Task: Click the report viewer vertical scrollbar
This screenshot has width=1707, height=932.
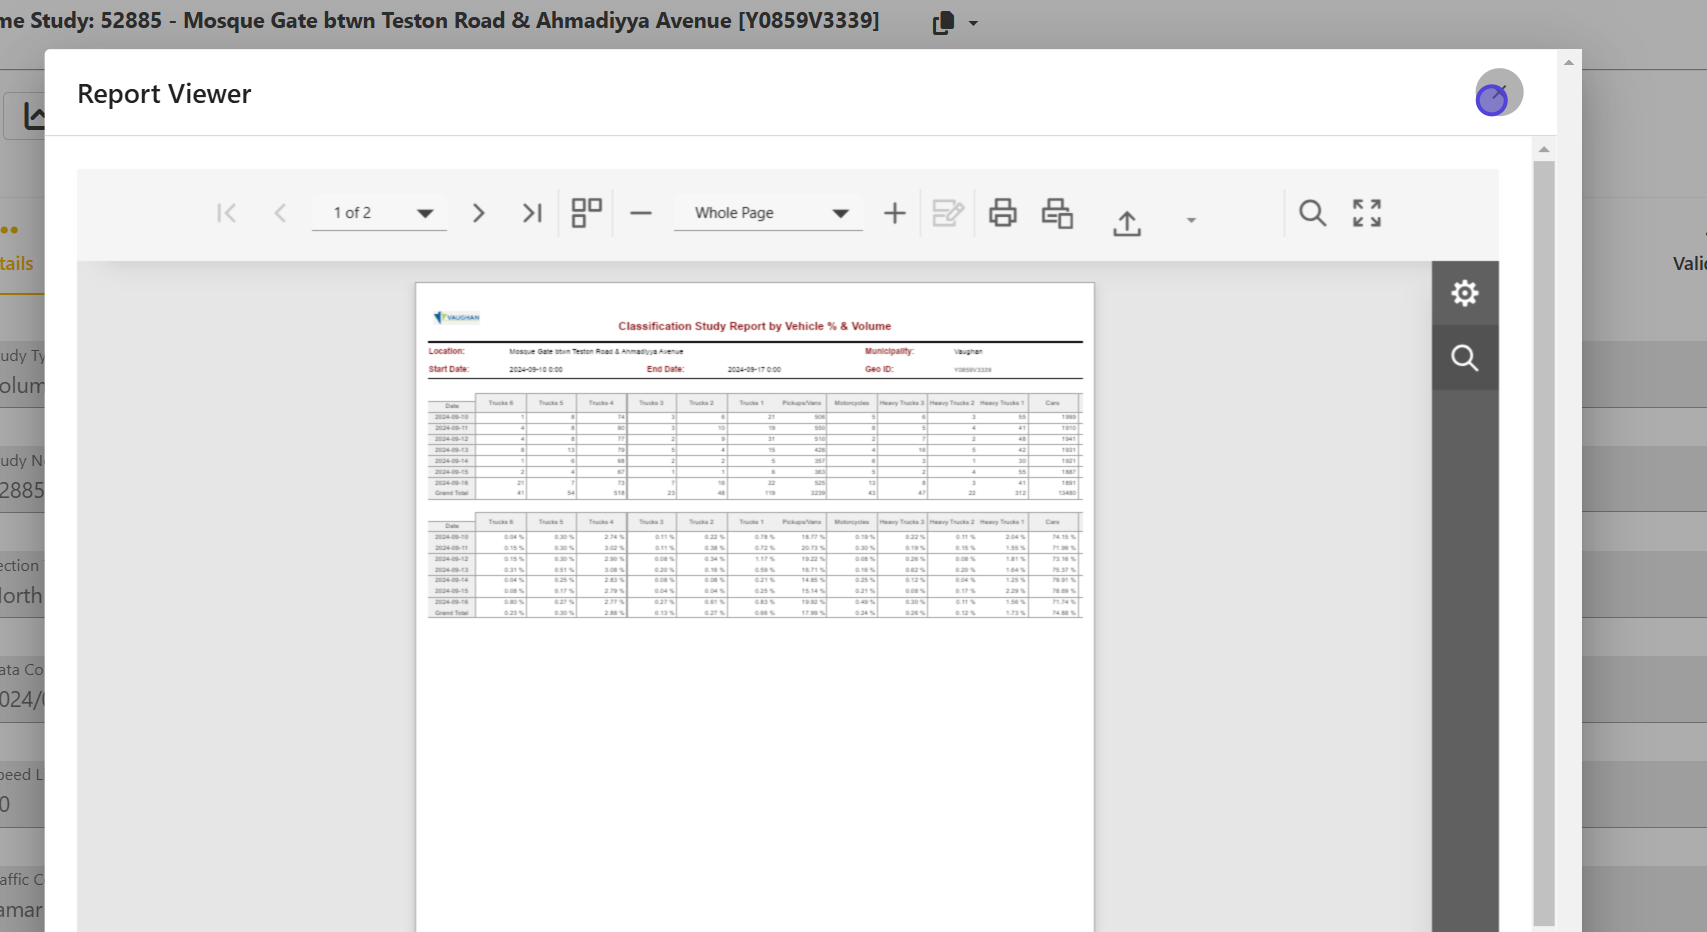Action: [x=1544, y=540]
